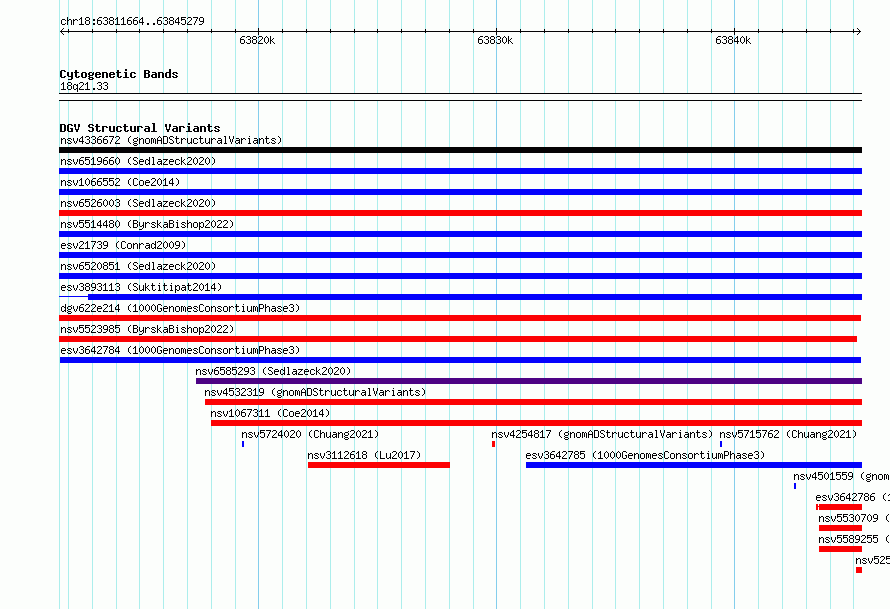Select the red esv3642786 variant bar
This screenshot has width=890, height=609.
point(839,507)
